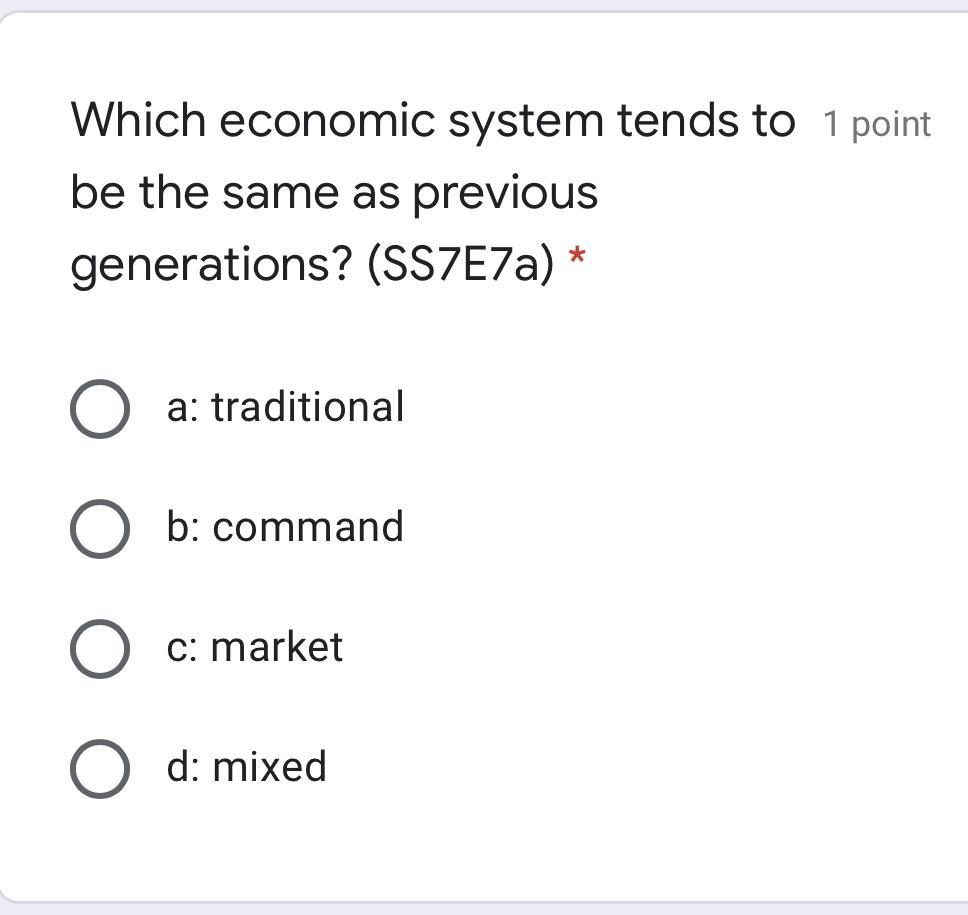Click the "be the same as previous" line
The width and height of the screenshot is (968, 915).
pyautogui.click(x=334, y=192)
